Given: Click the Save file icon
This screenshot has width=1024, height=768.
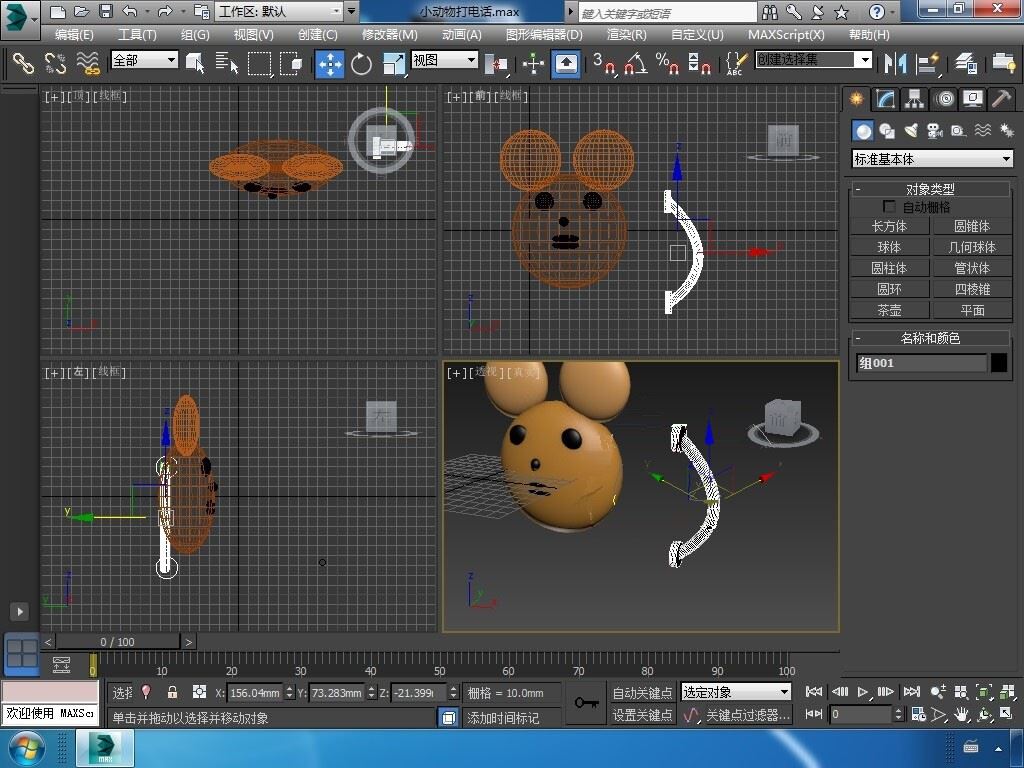Looking at the screenshot, I should click(105, 11).
